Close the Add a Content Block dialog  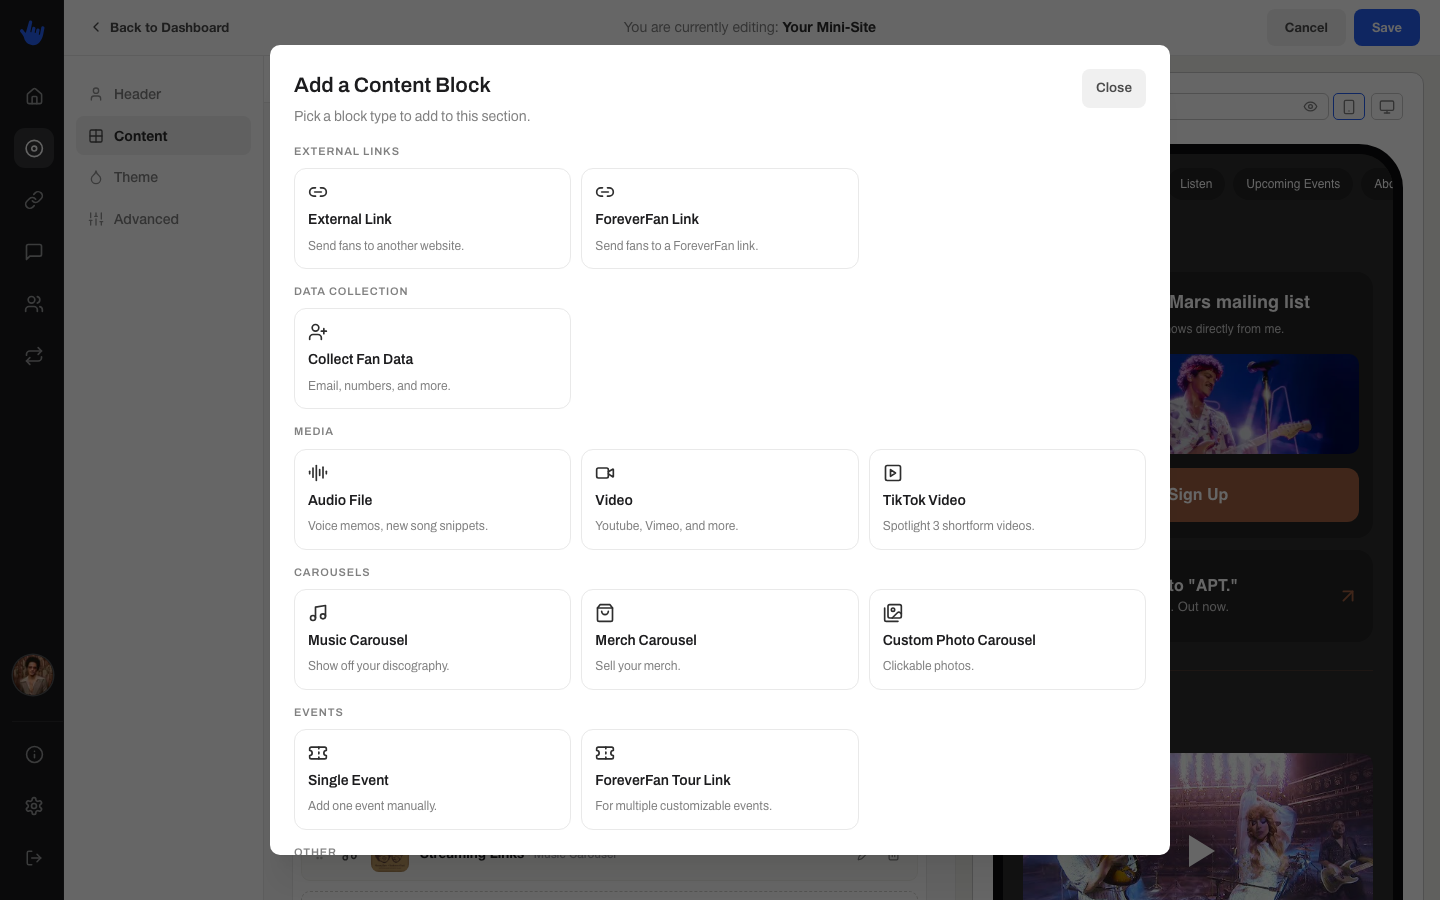pos(1113,88)
